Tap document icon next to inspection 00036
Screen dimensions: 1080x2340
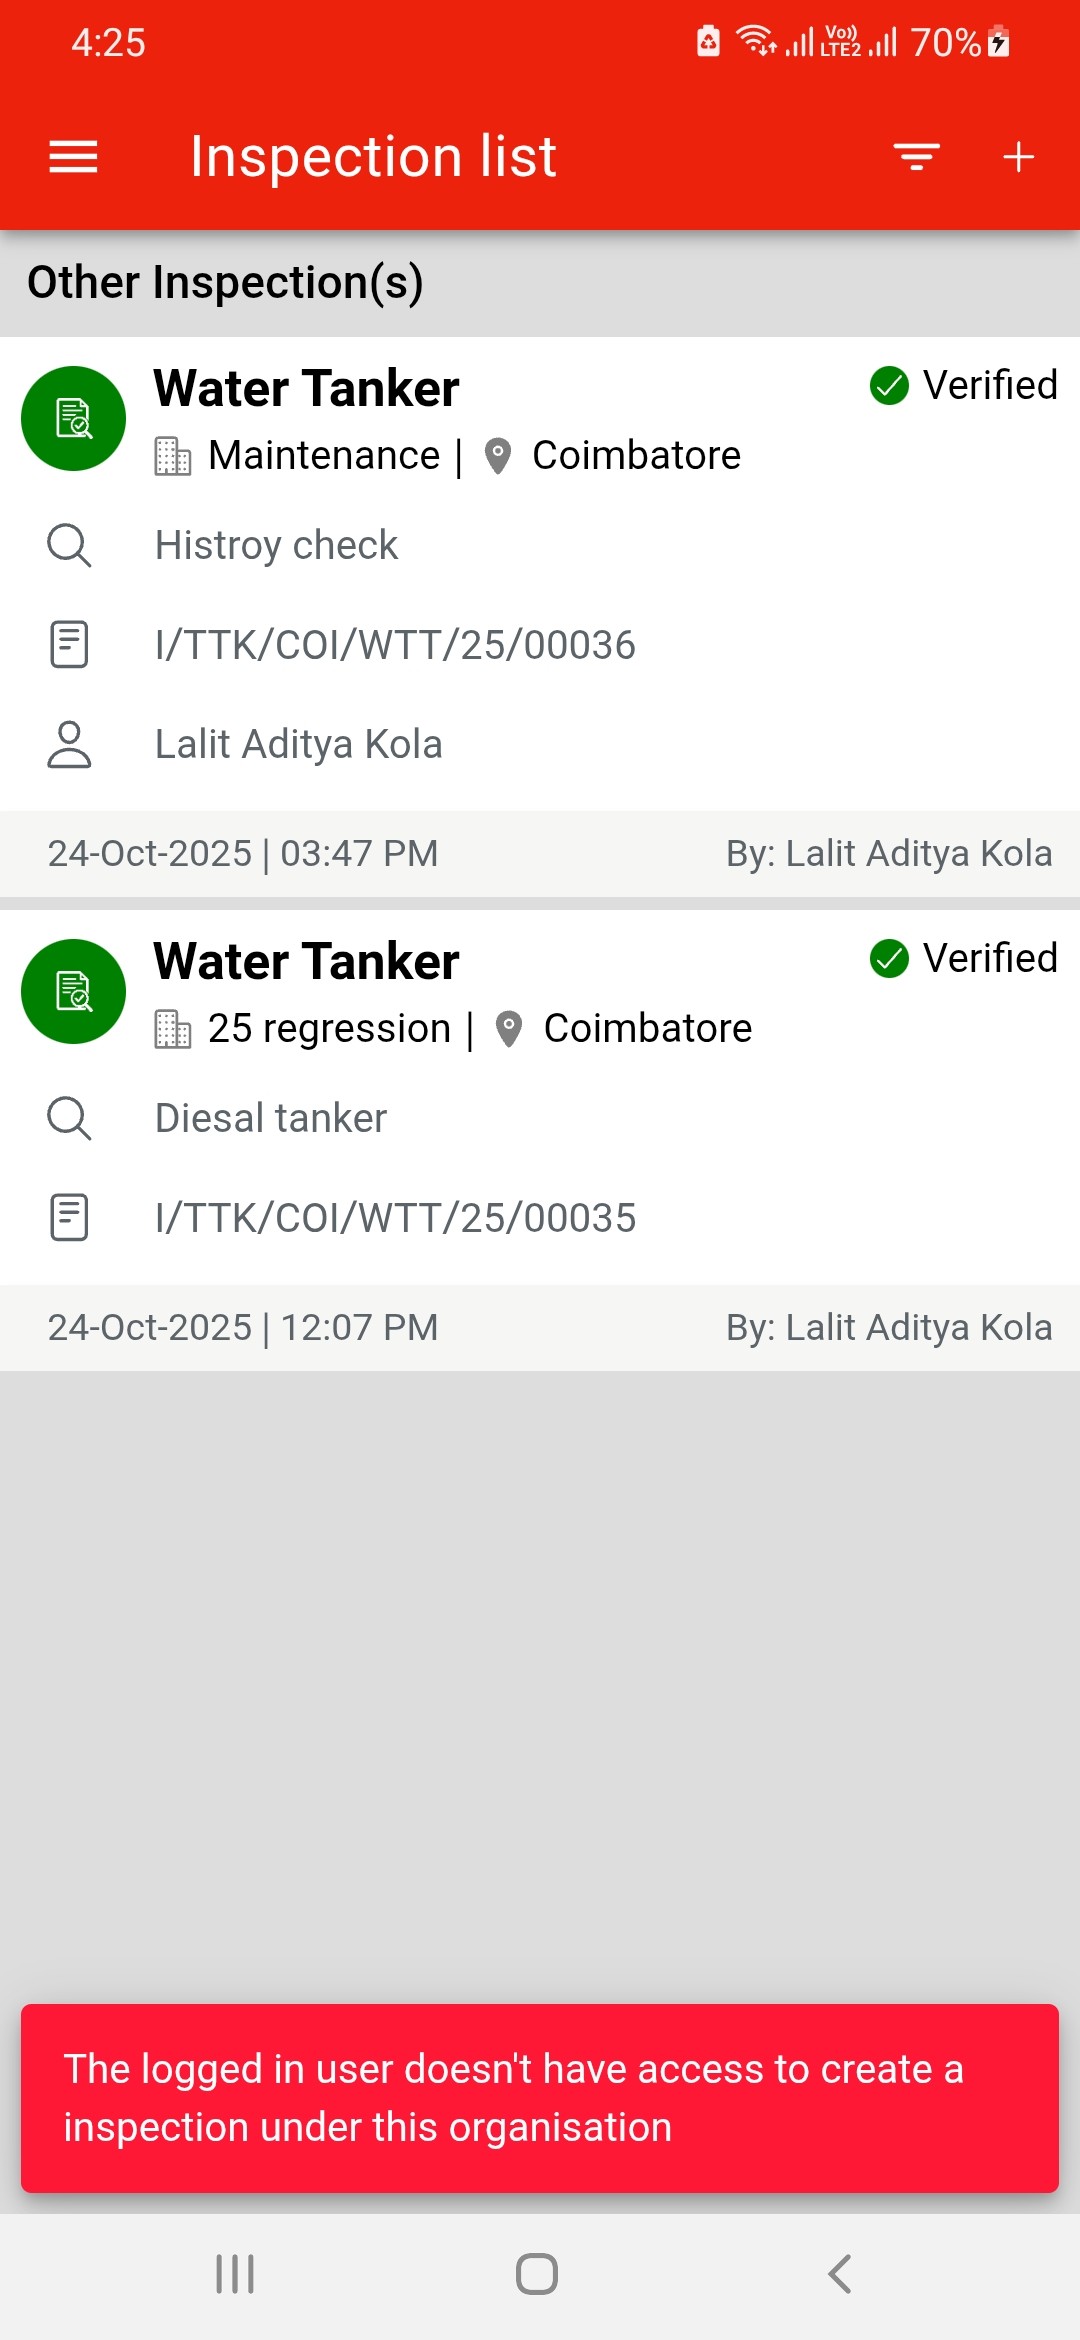(69, 644)
